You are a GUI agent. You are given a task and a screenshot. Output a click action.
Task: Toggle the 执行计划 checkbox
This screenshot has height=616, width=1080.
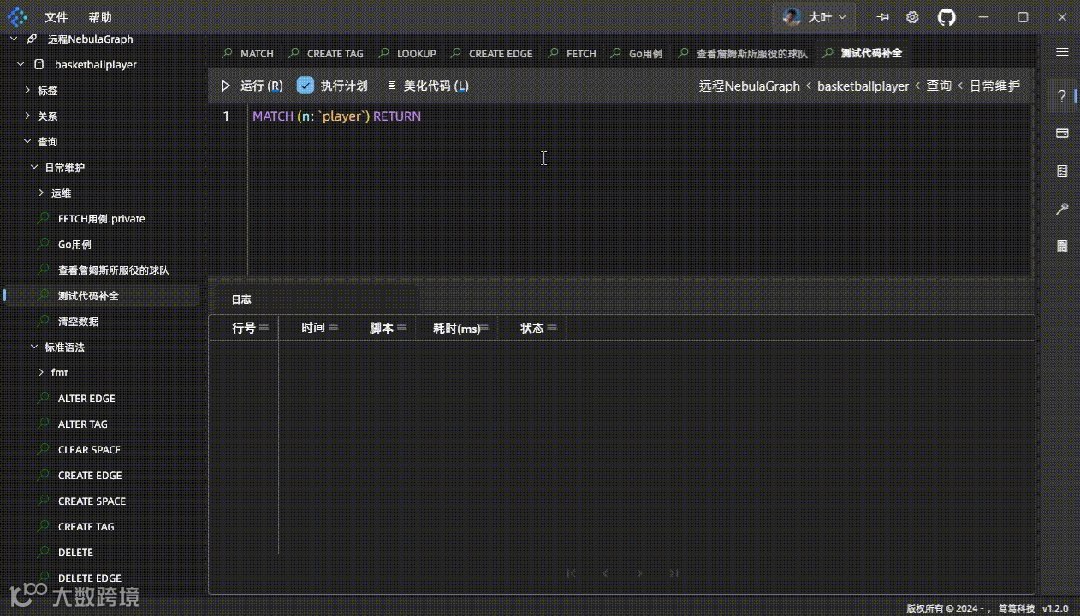[x=305, y=85]
